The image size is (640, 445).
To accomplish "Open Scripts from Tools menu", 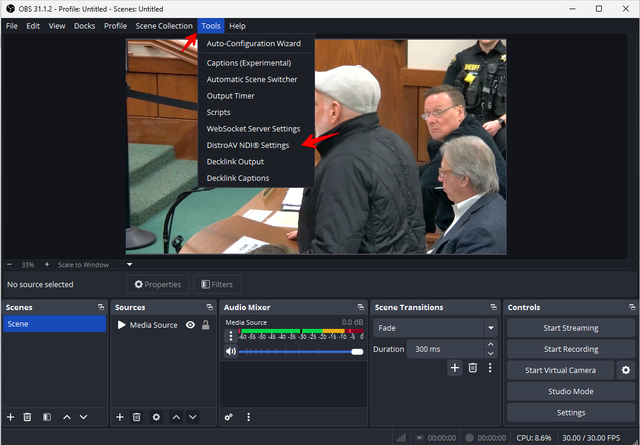I will tap(256, 112).
